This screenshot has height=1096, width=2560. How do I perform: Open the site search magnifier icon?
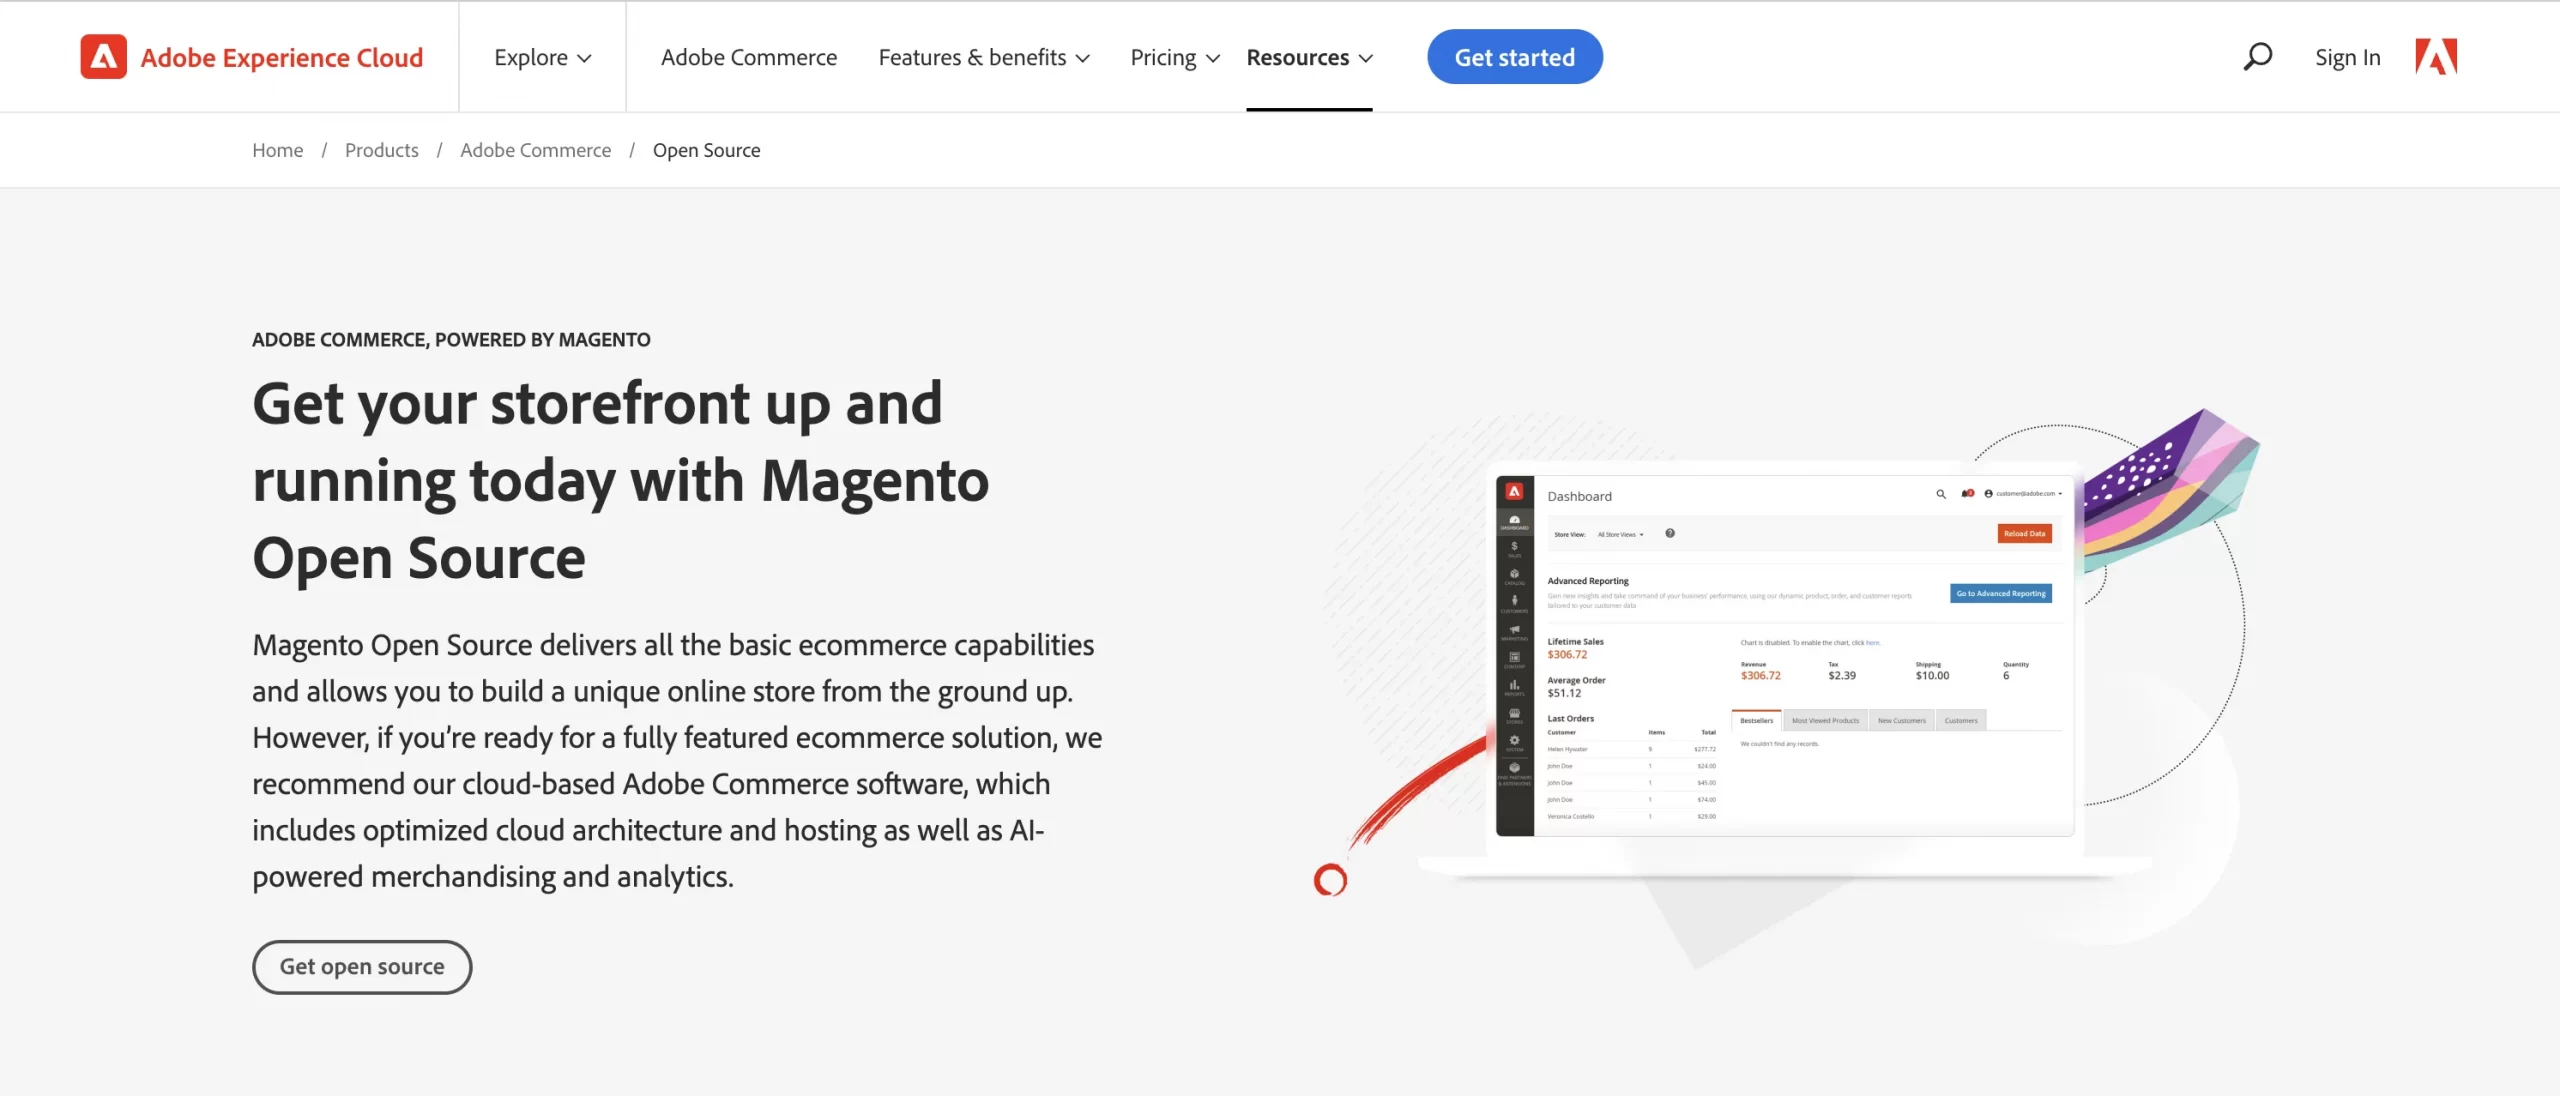[x=2257, y=57]
